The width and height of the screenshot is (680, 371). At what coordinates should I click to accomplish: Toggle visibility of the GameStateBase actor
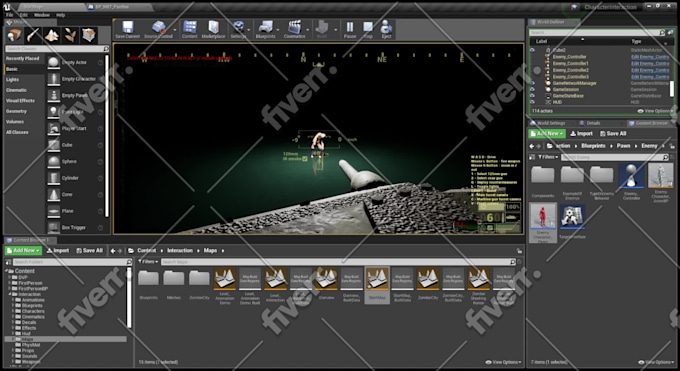pos(533,95)
